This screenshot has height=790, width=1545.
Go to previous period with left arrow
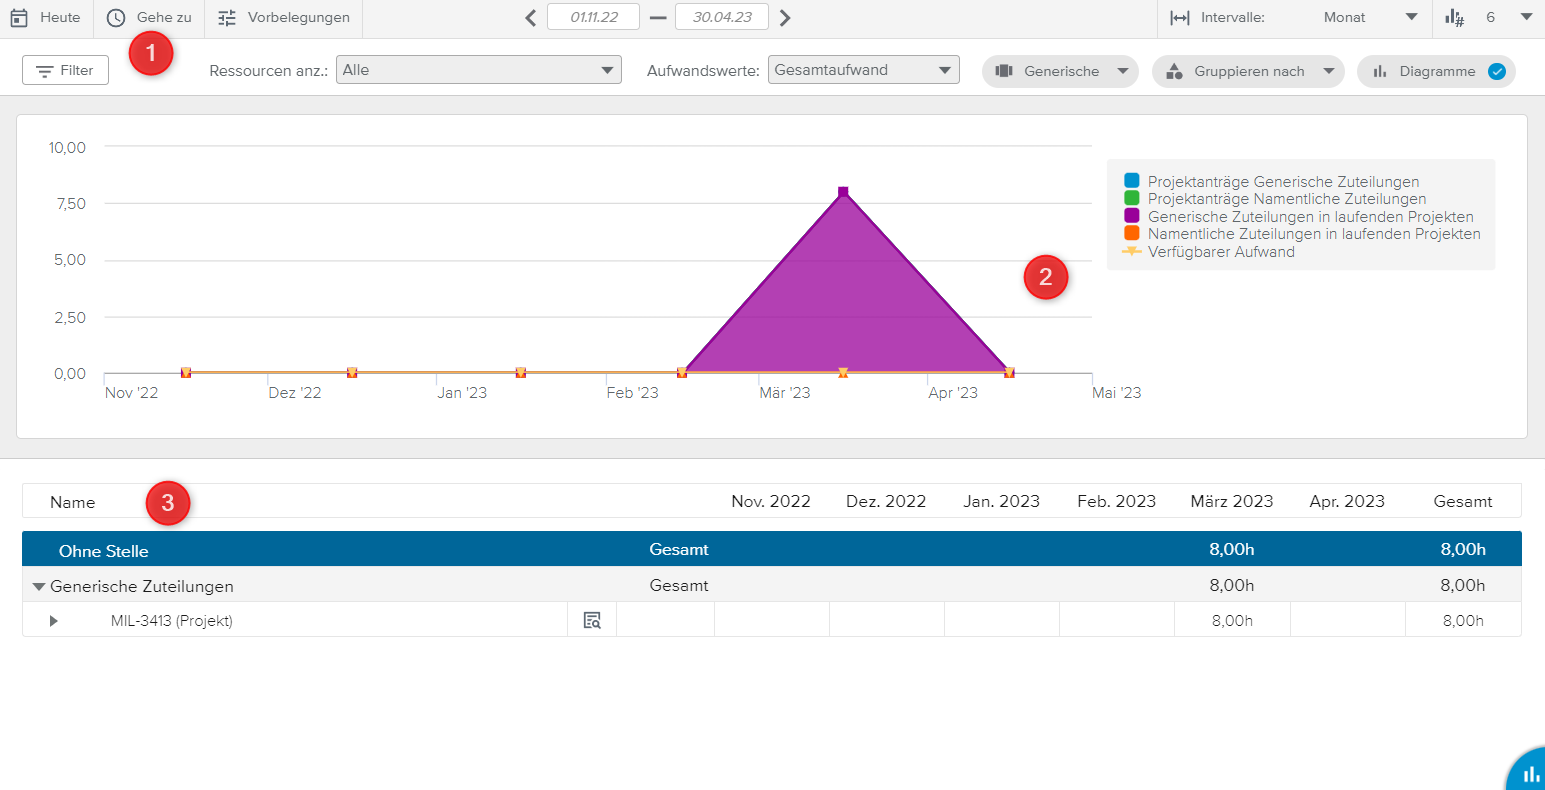(531, 18)
